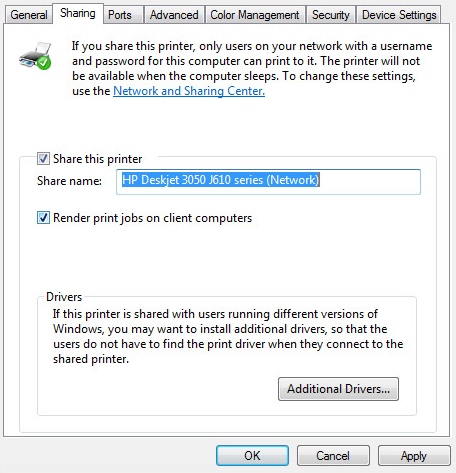This screenshot has height=473, width=456.
Task: Open the Color Management tab
Action: pos(255,15)
